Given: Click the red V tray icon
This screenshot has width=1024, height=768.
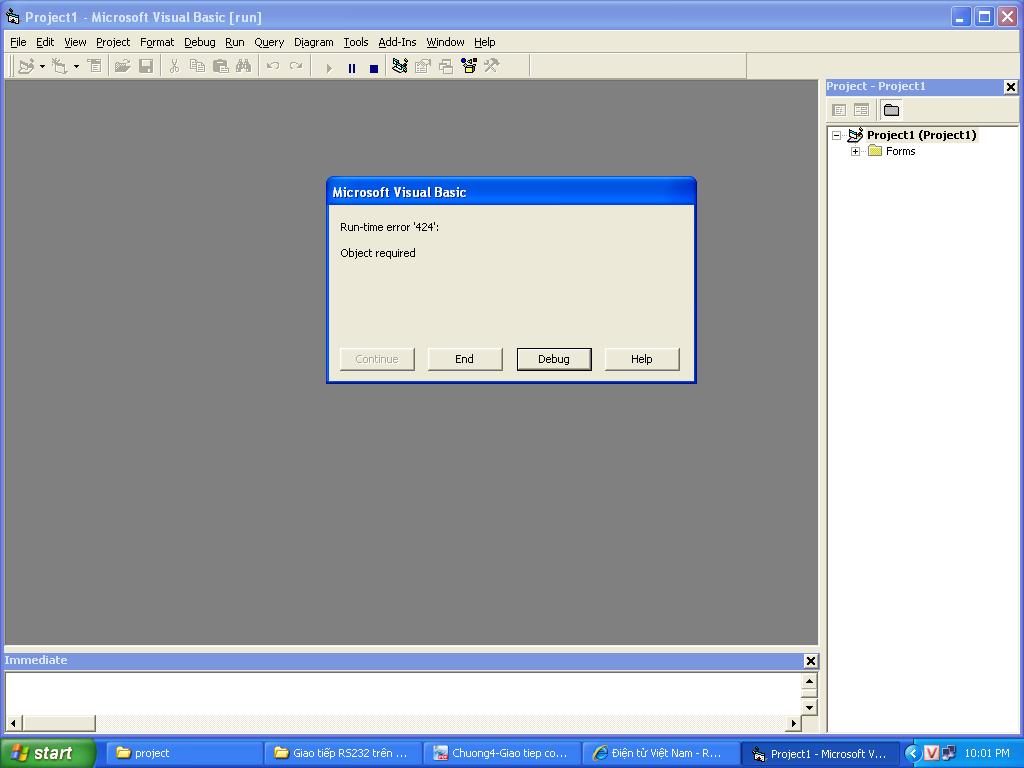Looking at the screenshot, I should coord(931,754).
